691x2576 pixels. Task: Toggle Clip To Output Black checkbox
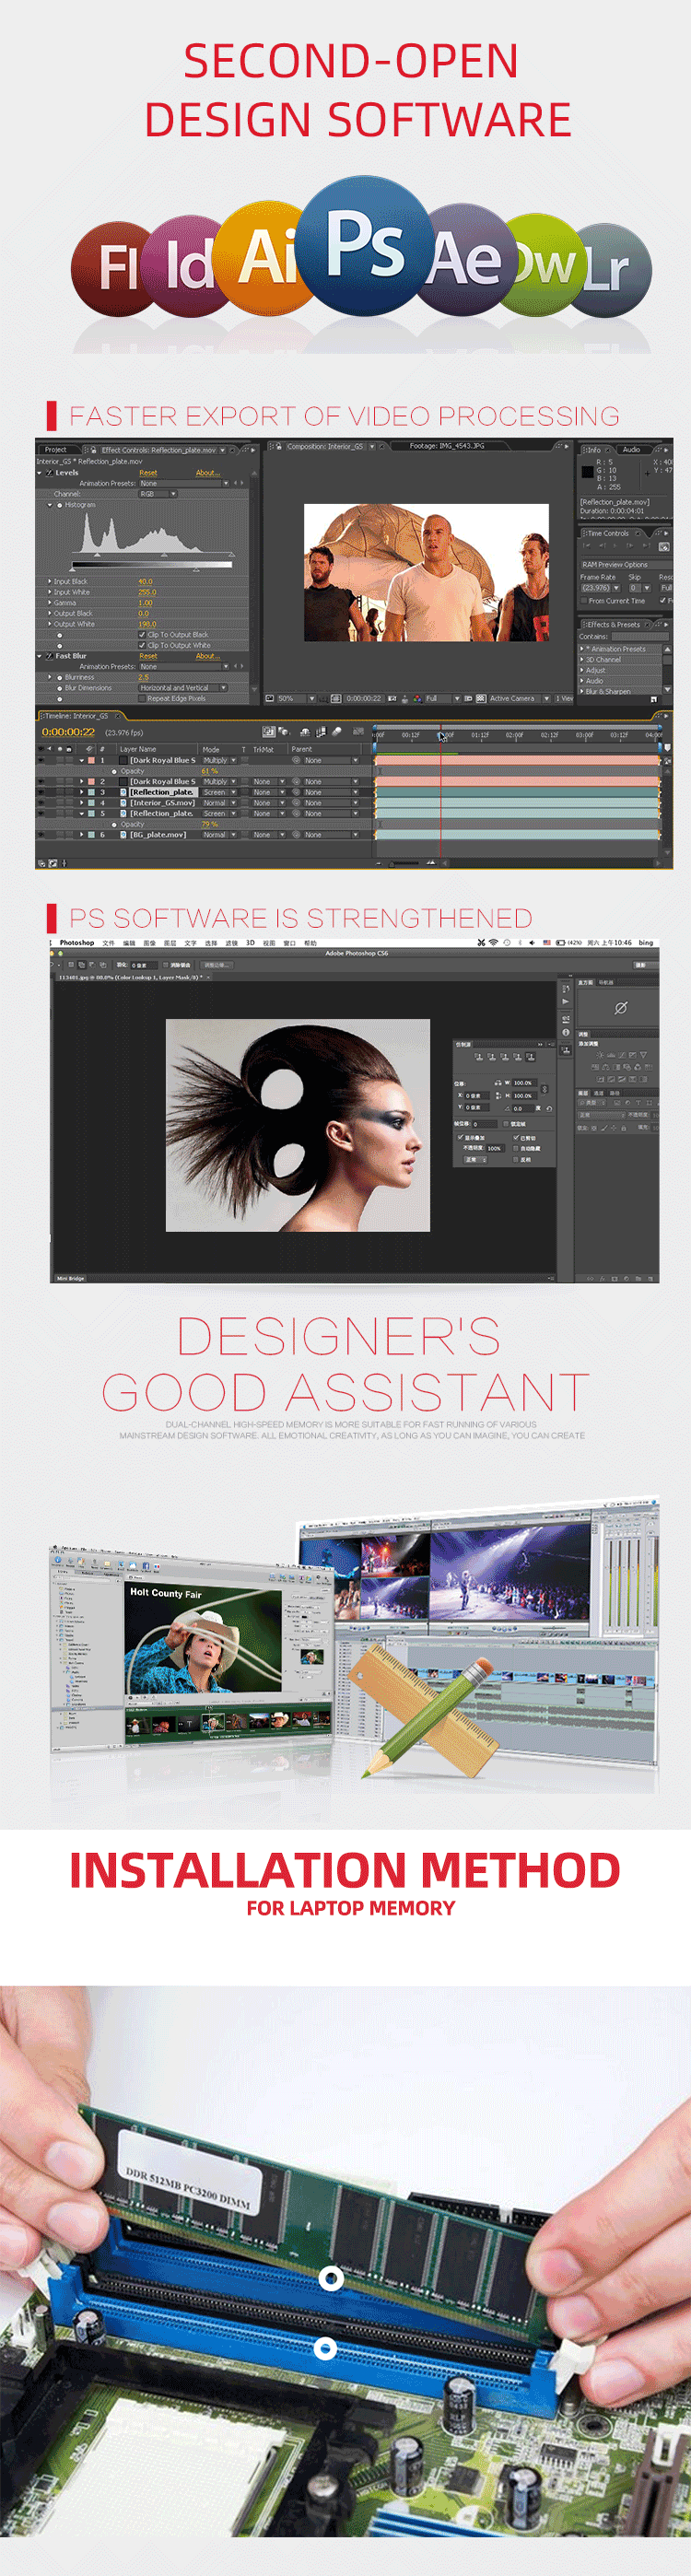pyautogui.click(x=142, y=634)
